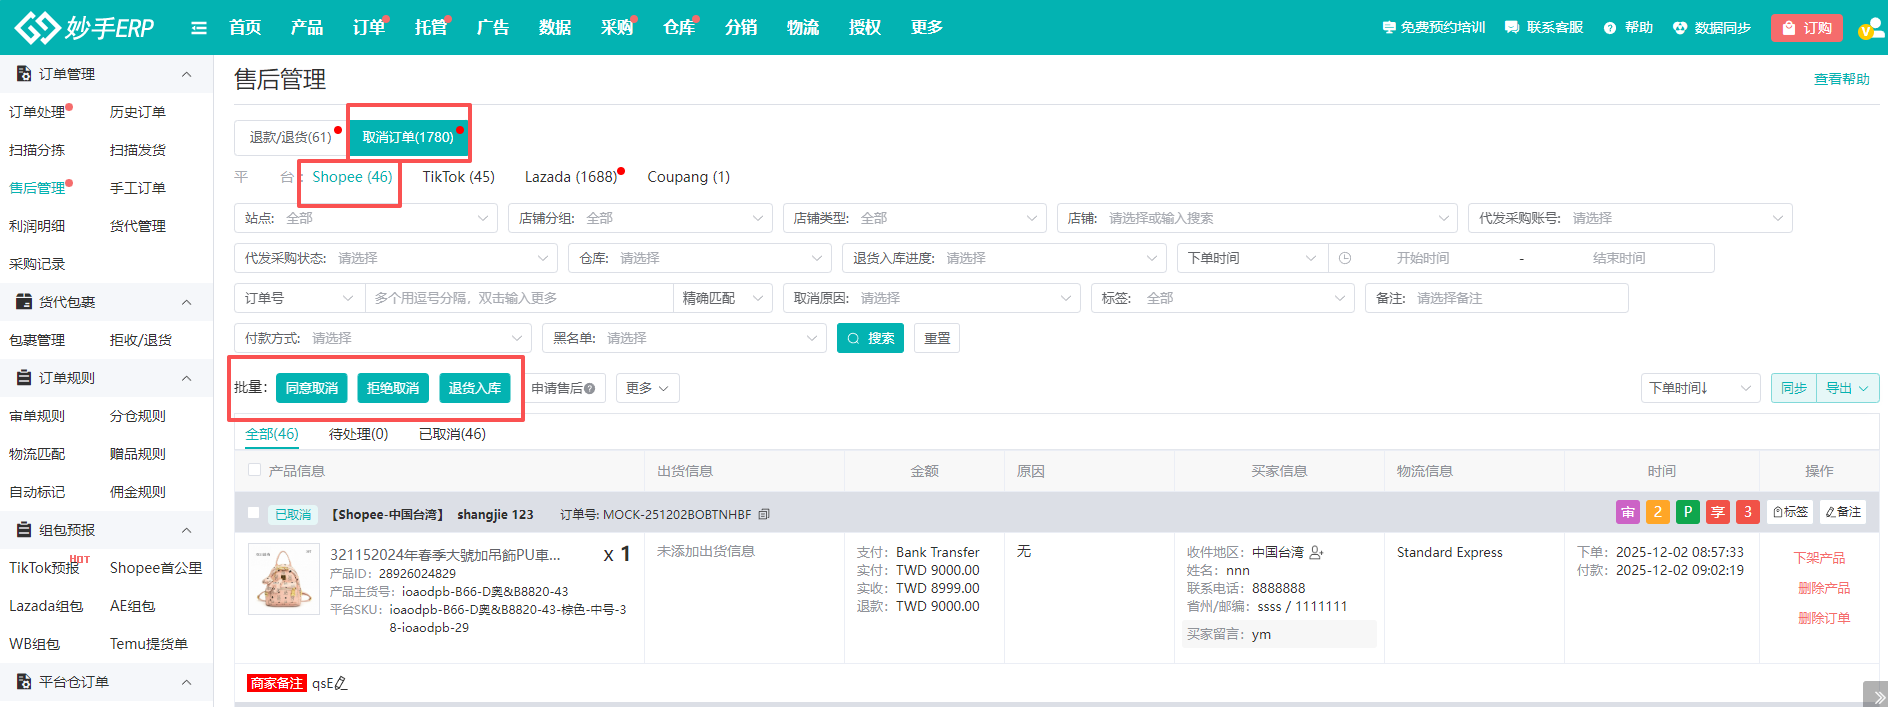Click the 退货入库 batch button
Image resolution: width=1888 pixels, height=707 pixels.
tap(475, 388)
